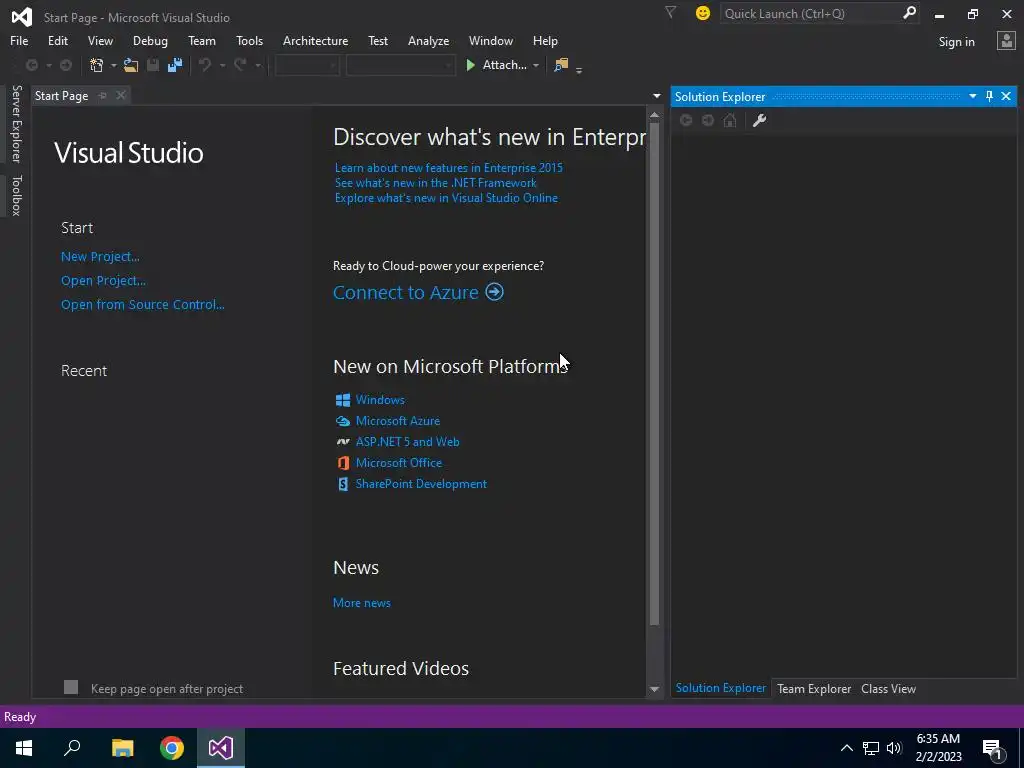Click the Solution Explorer Properties wrench icon

[759, 120]
